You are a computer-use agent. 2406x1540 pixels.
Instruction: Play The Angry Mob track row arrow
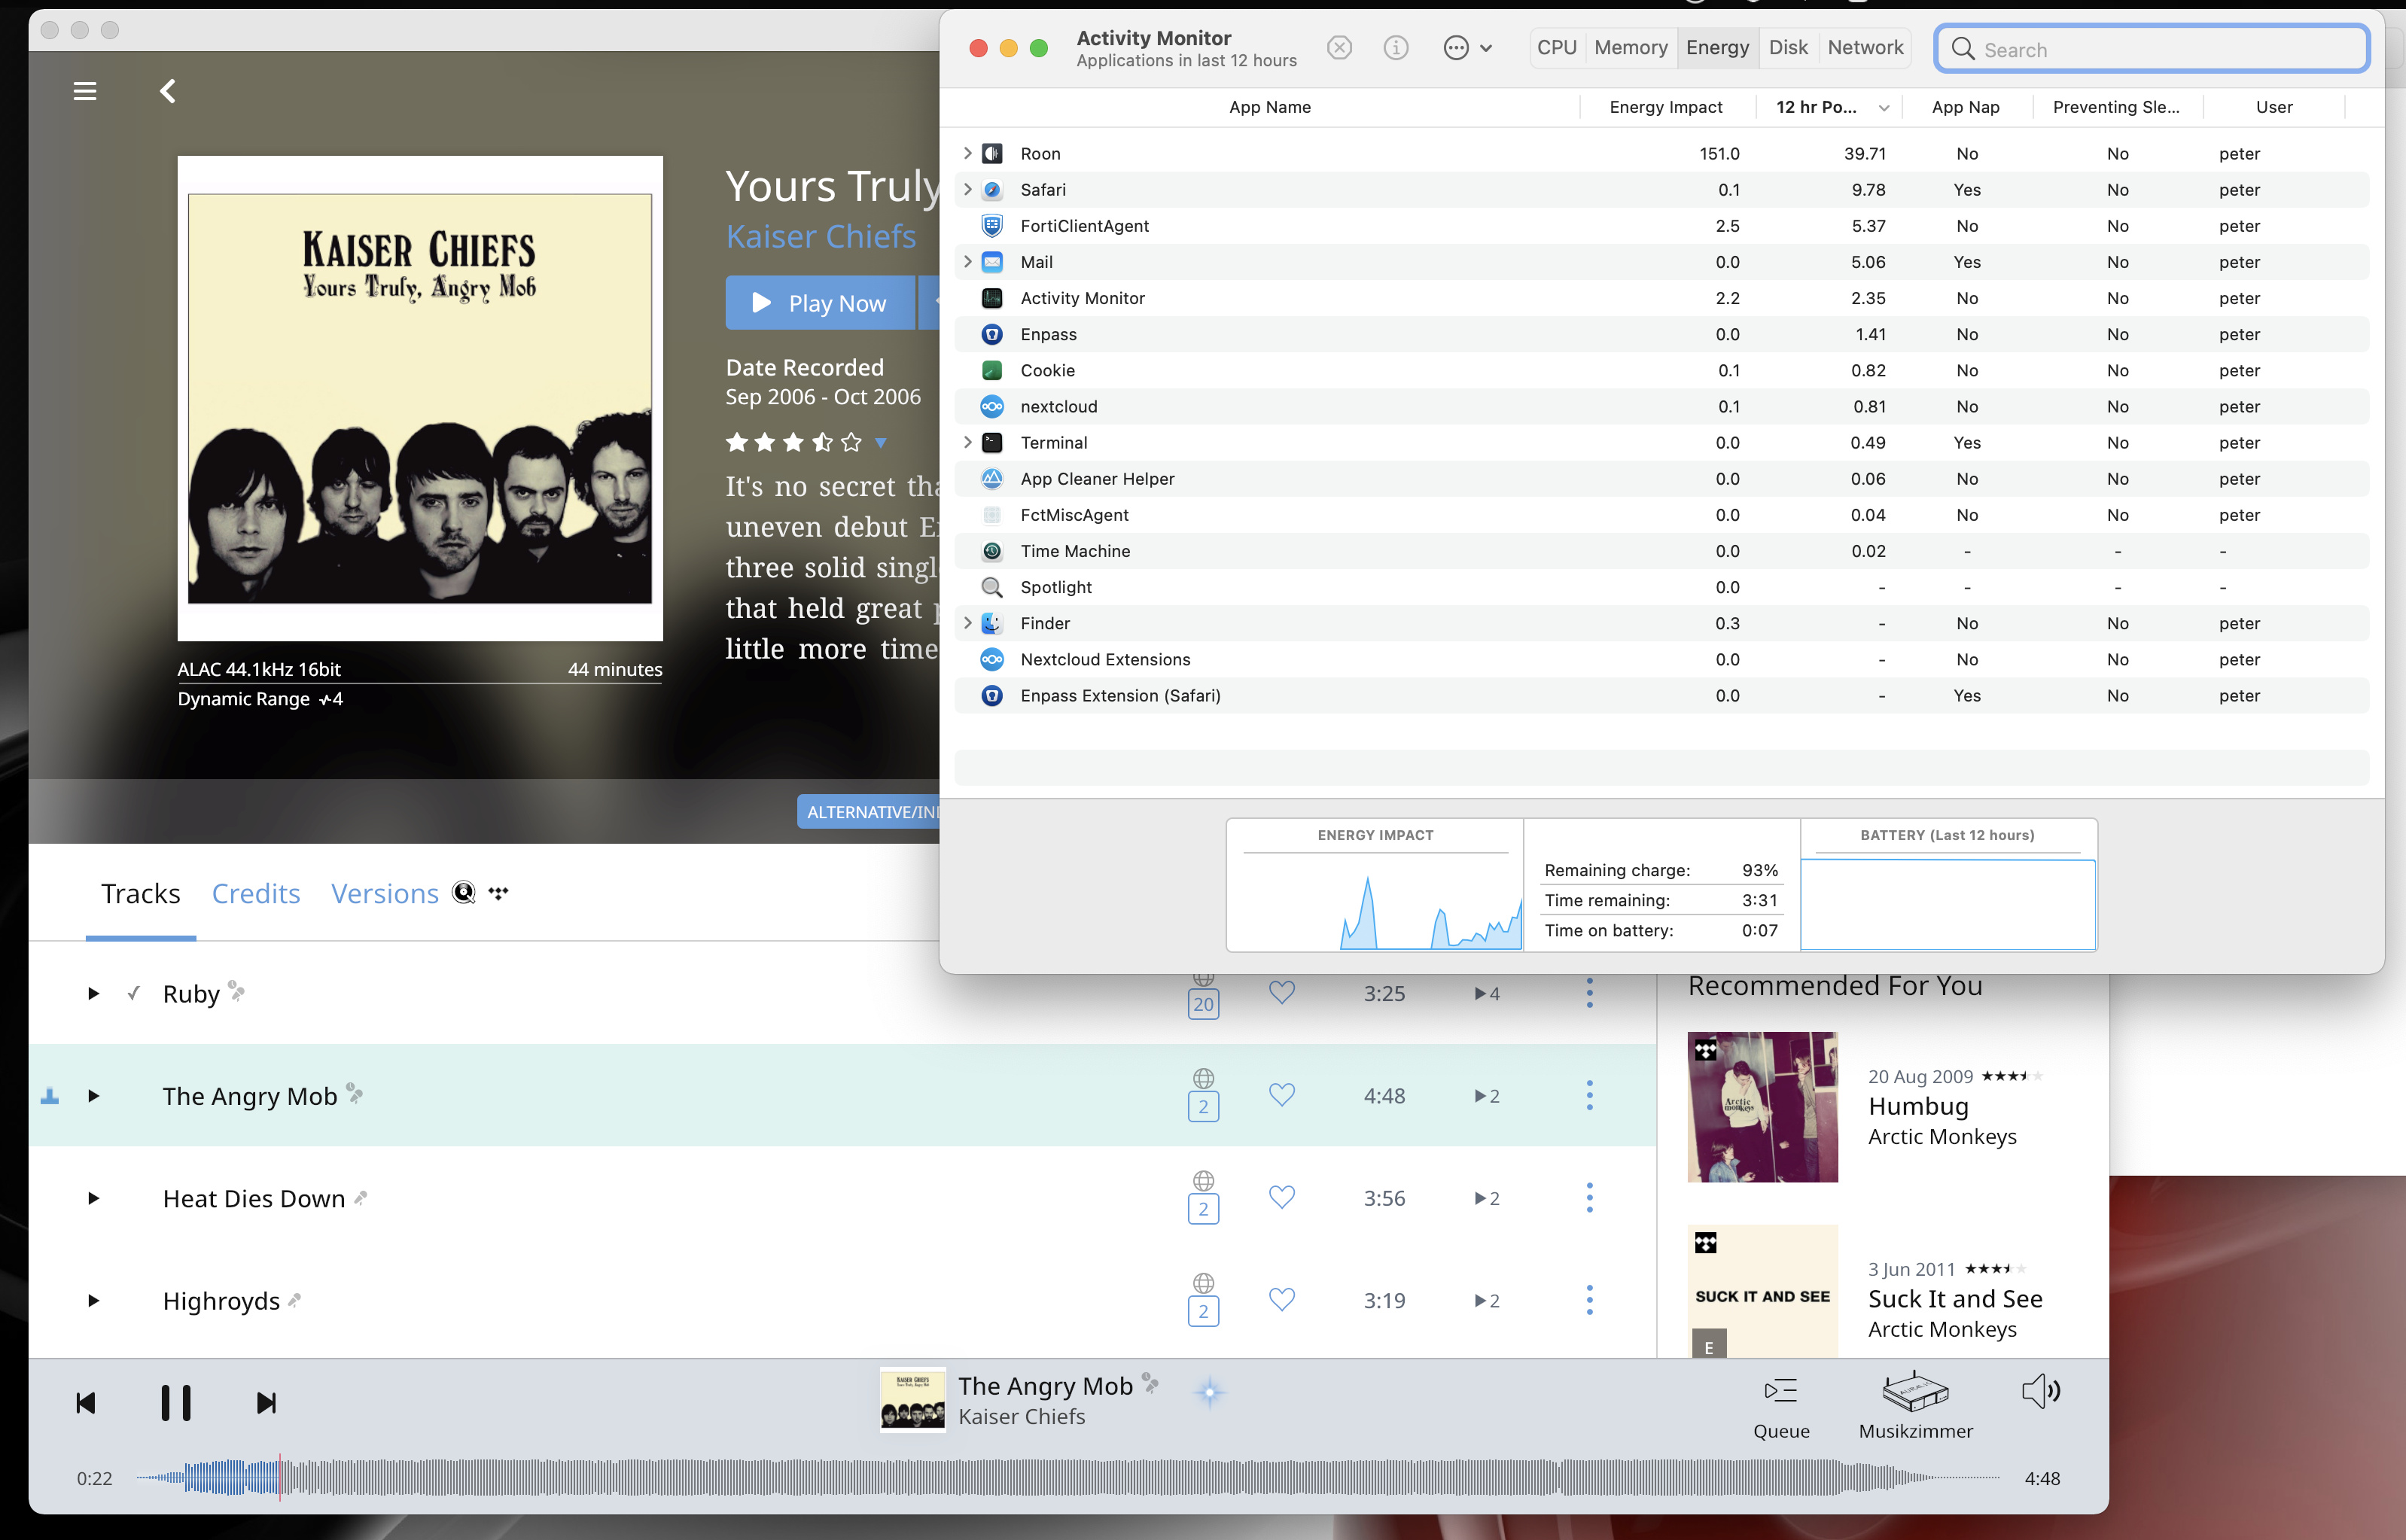pyautogui.click(x=93, y=1096)
